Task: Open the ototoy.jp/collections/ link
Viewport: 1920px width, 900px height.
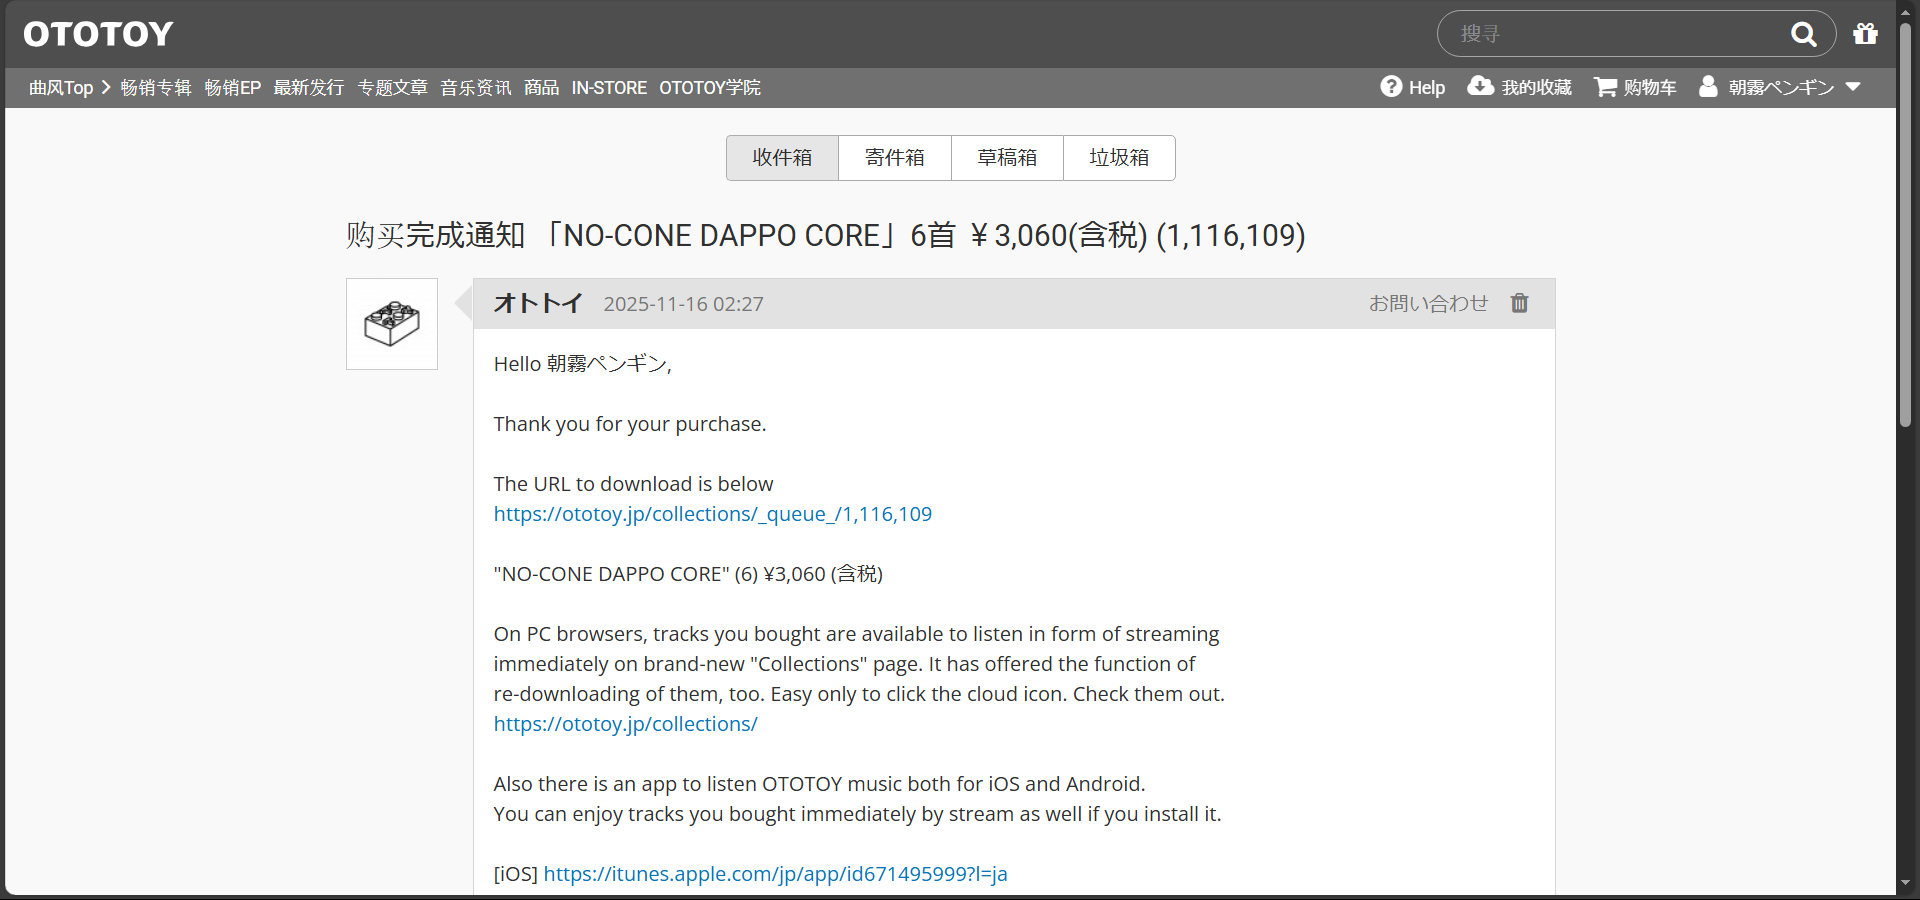Action: pyautogui.click(x=625, y=724)
